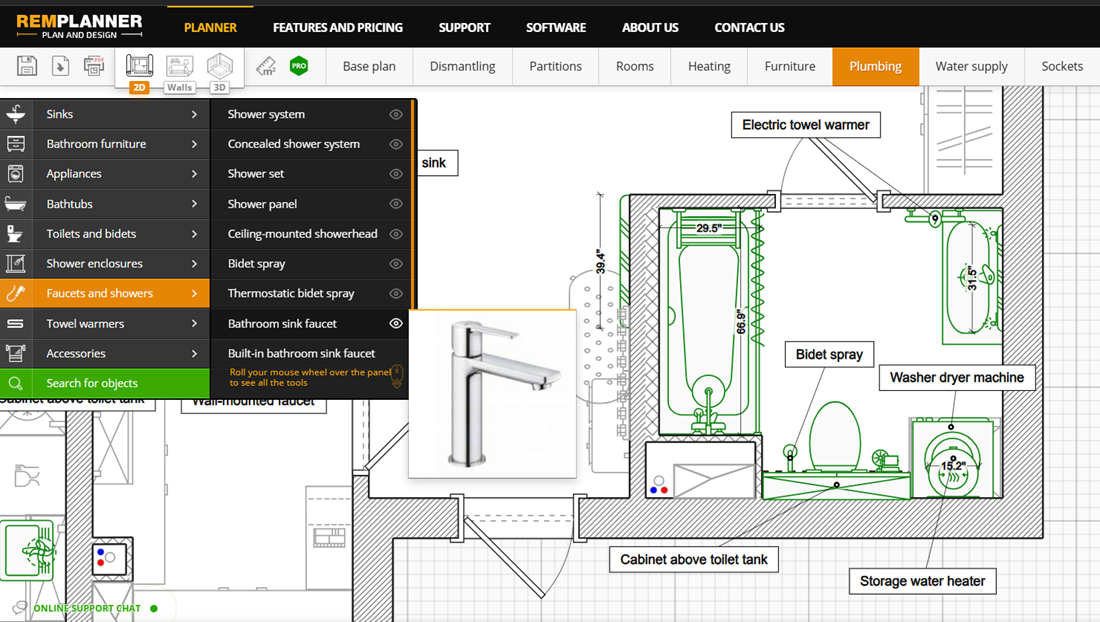The width and height of the screenshot is (1100, 622).
Task: Switch to Walls view mode
Action: (x=180, y=72)
